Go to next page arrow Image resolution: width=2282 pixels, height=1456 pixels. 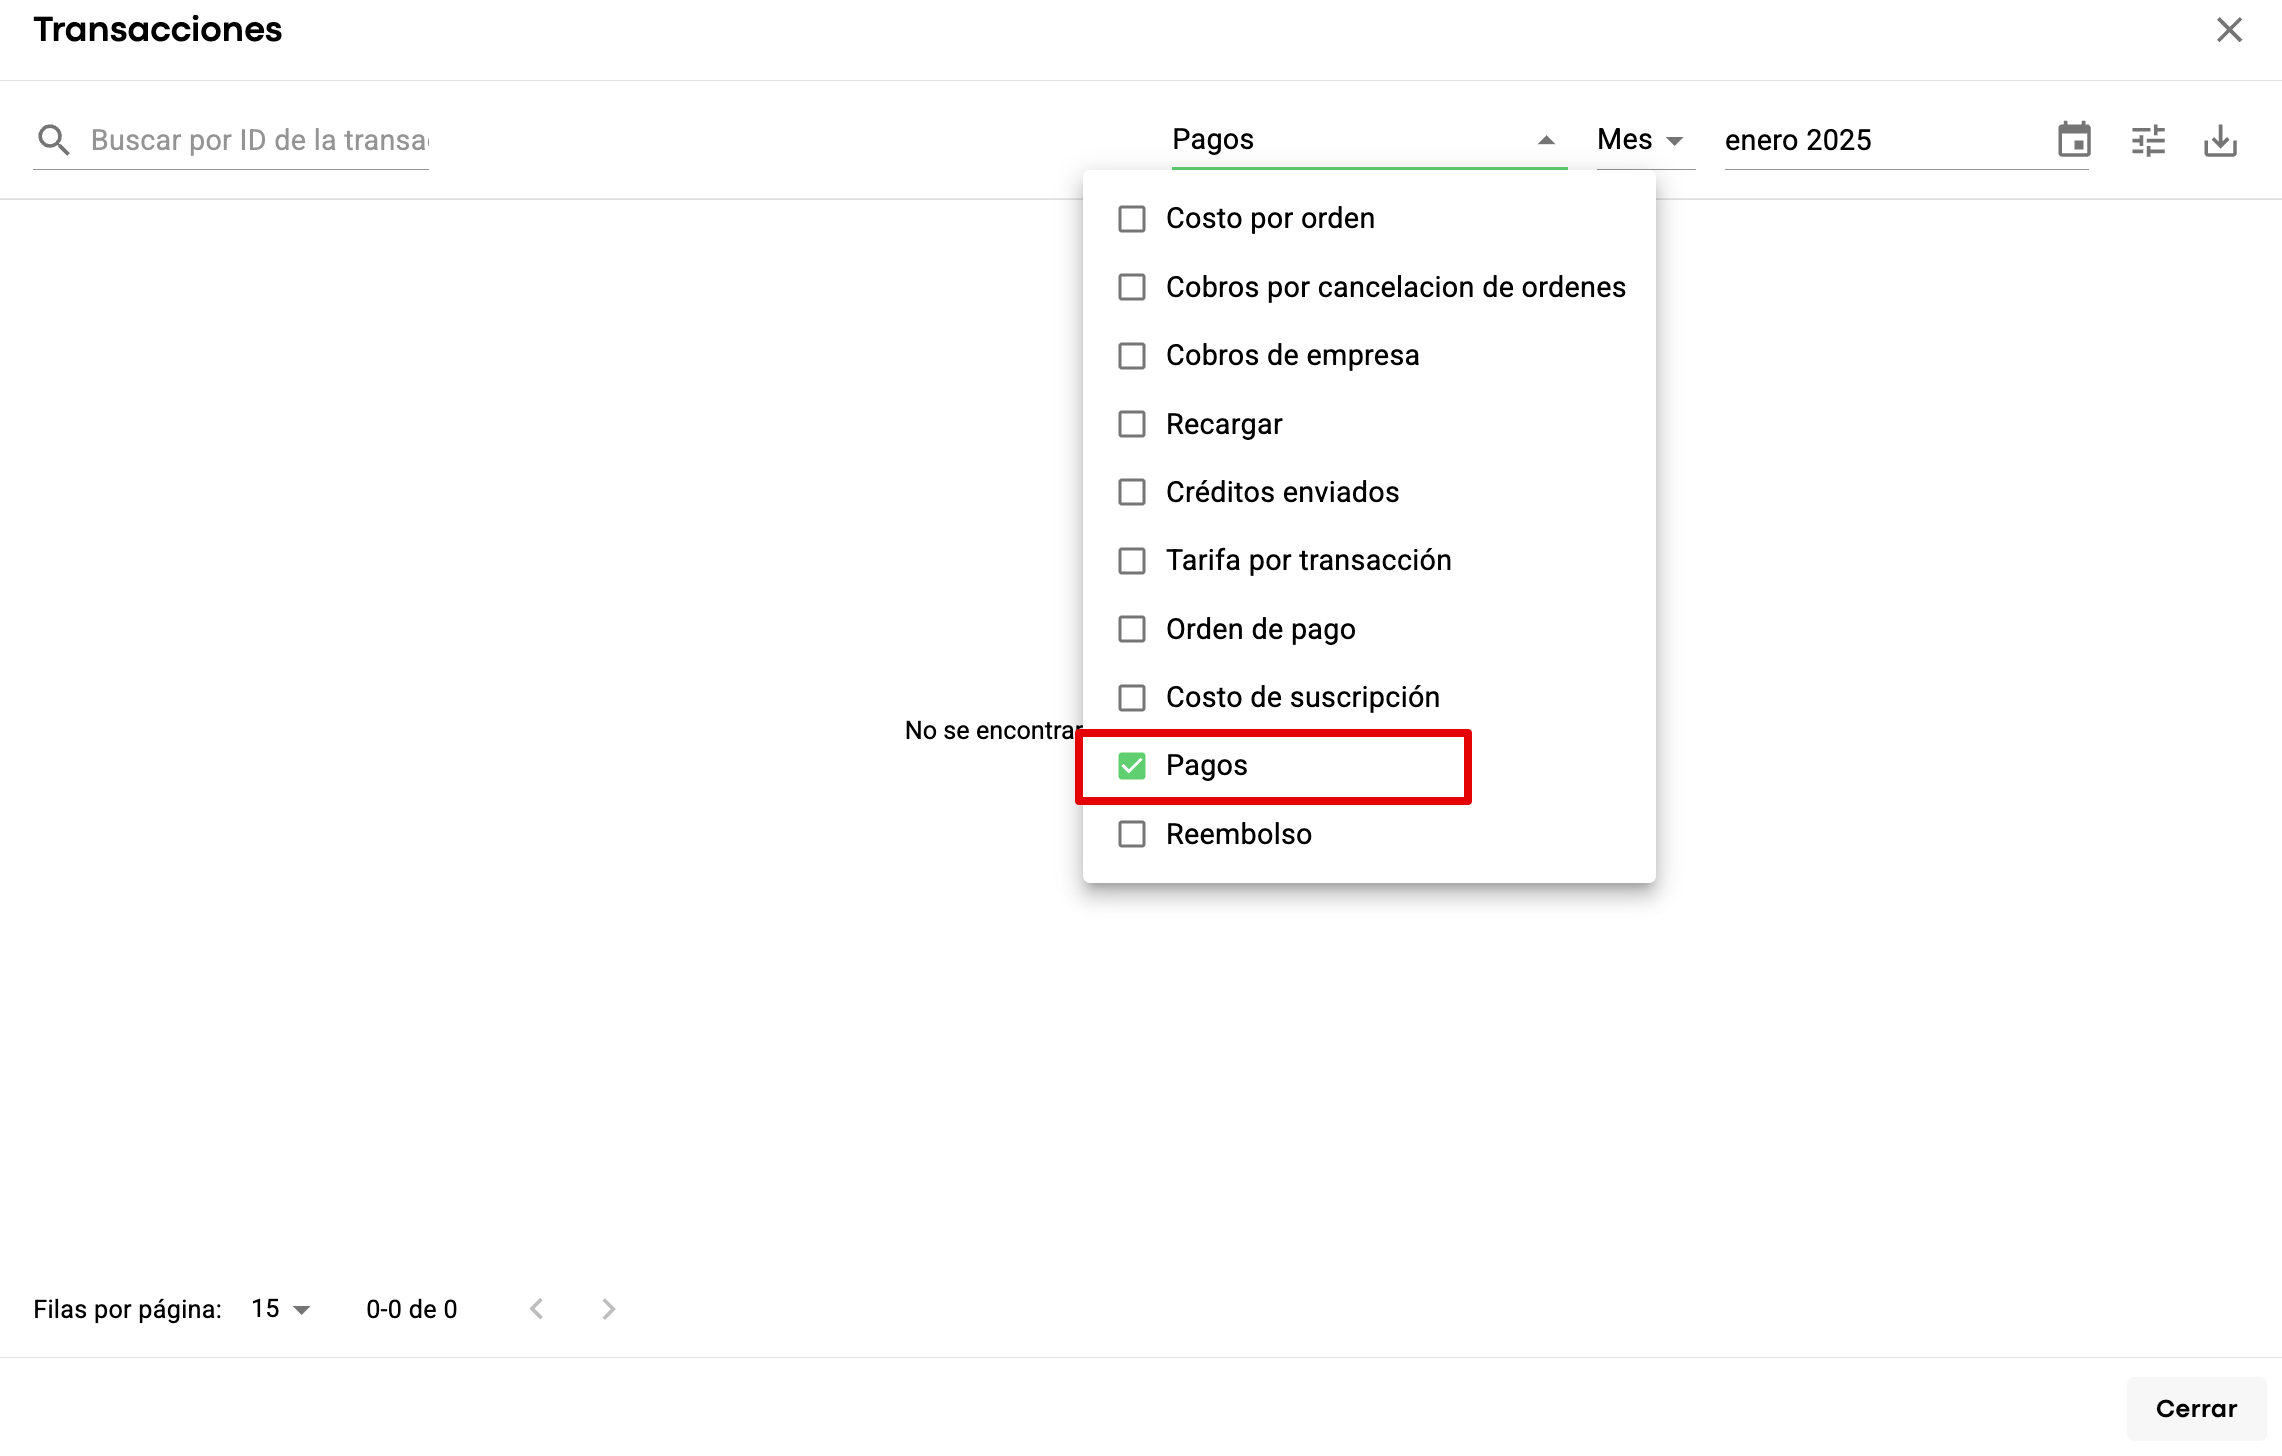pos(608,1309)
